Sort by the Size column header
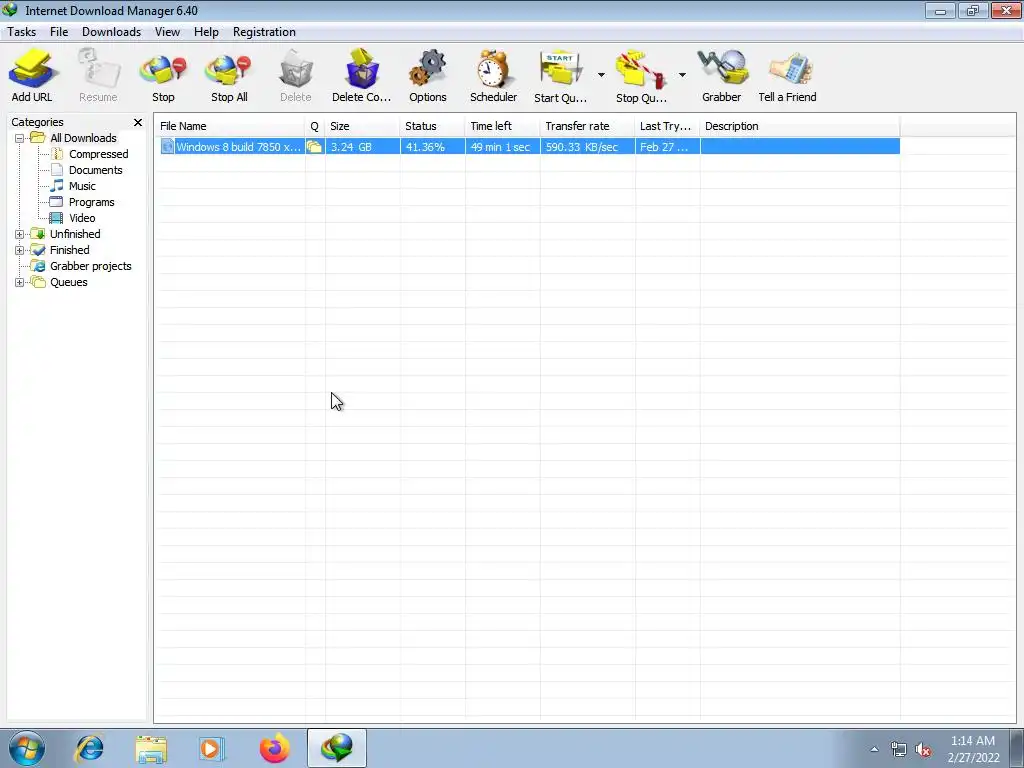1024x768 pixels. click(x=362, y=126)
